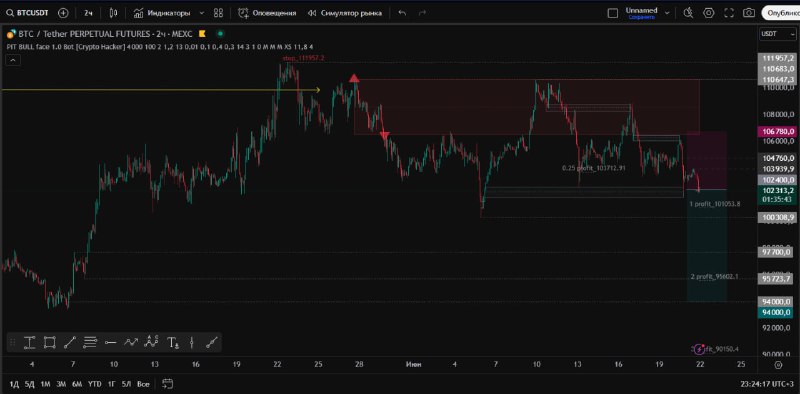This screenshot has height=394, width=800.
Task: Click the green market status dot
Action: (x=220, y=34)
